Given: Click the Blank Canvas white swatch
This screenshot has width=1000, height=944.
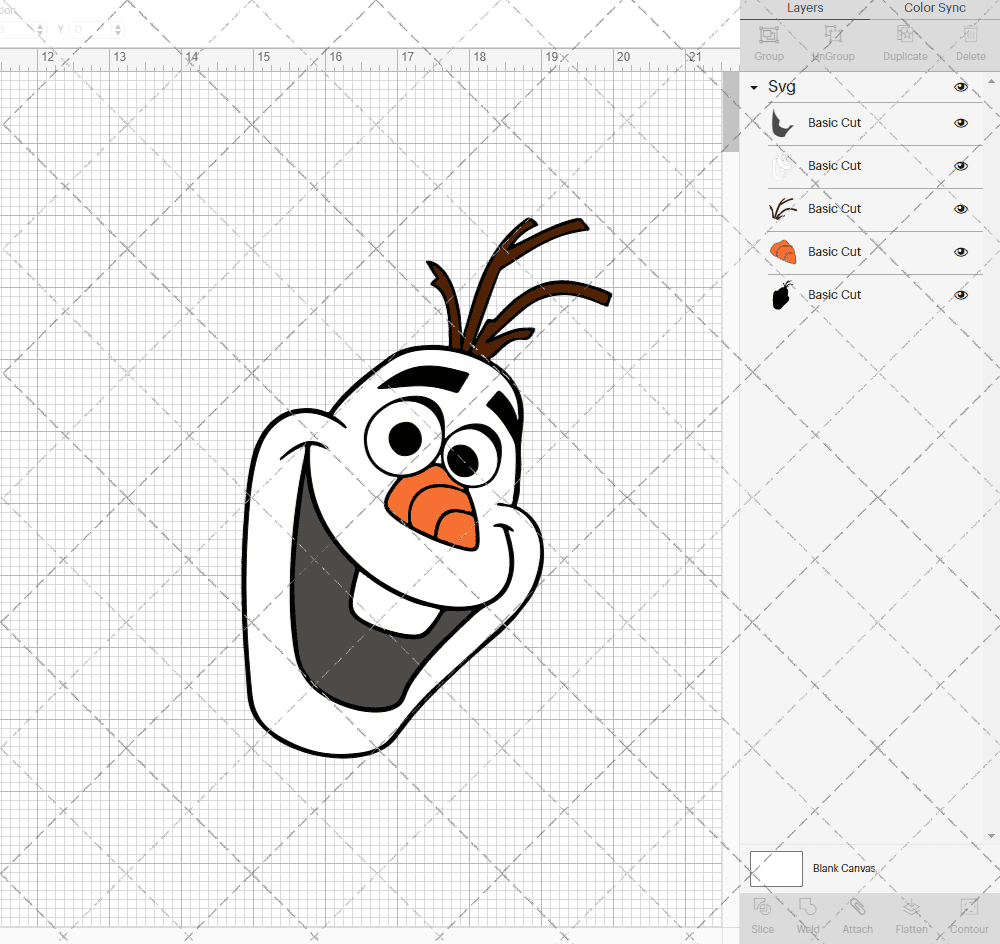Looking at the screenshot, I should coord(776,869).
